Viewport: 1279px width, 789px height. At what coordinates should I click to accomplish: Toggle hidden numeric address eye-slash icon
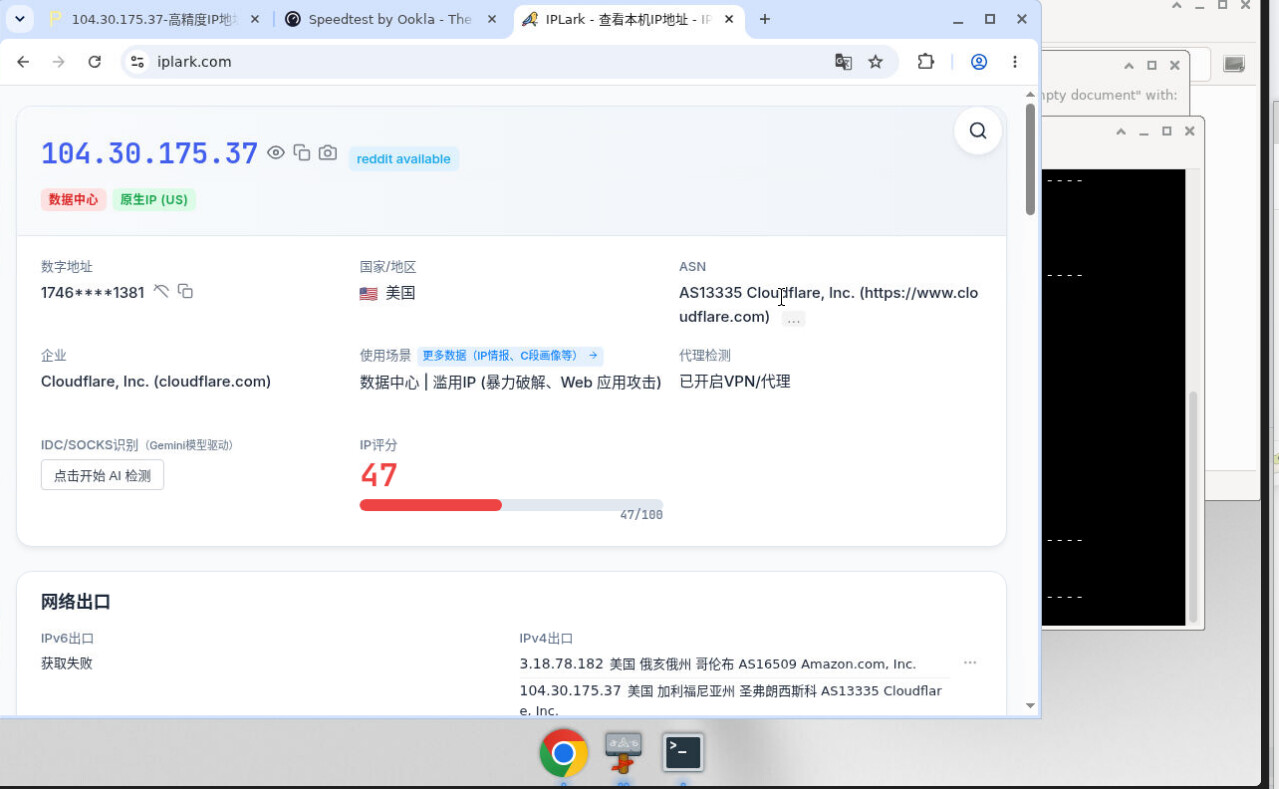(x=161, y=292)
